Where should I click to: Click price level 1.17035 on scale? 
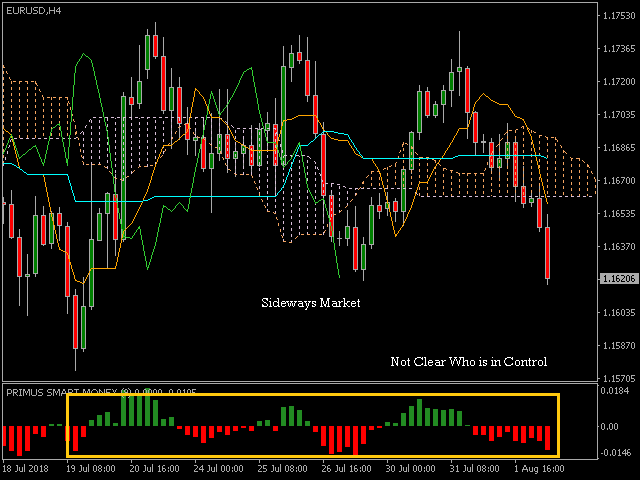coord(619,115)
